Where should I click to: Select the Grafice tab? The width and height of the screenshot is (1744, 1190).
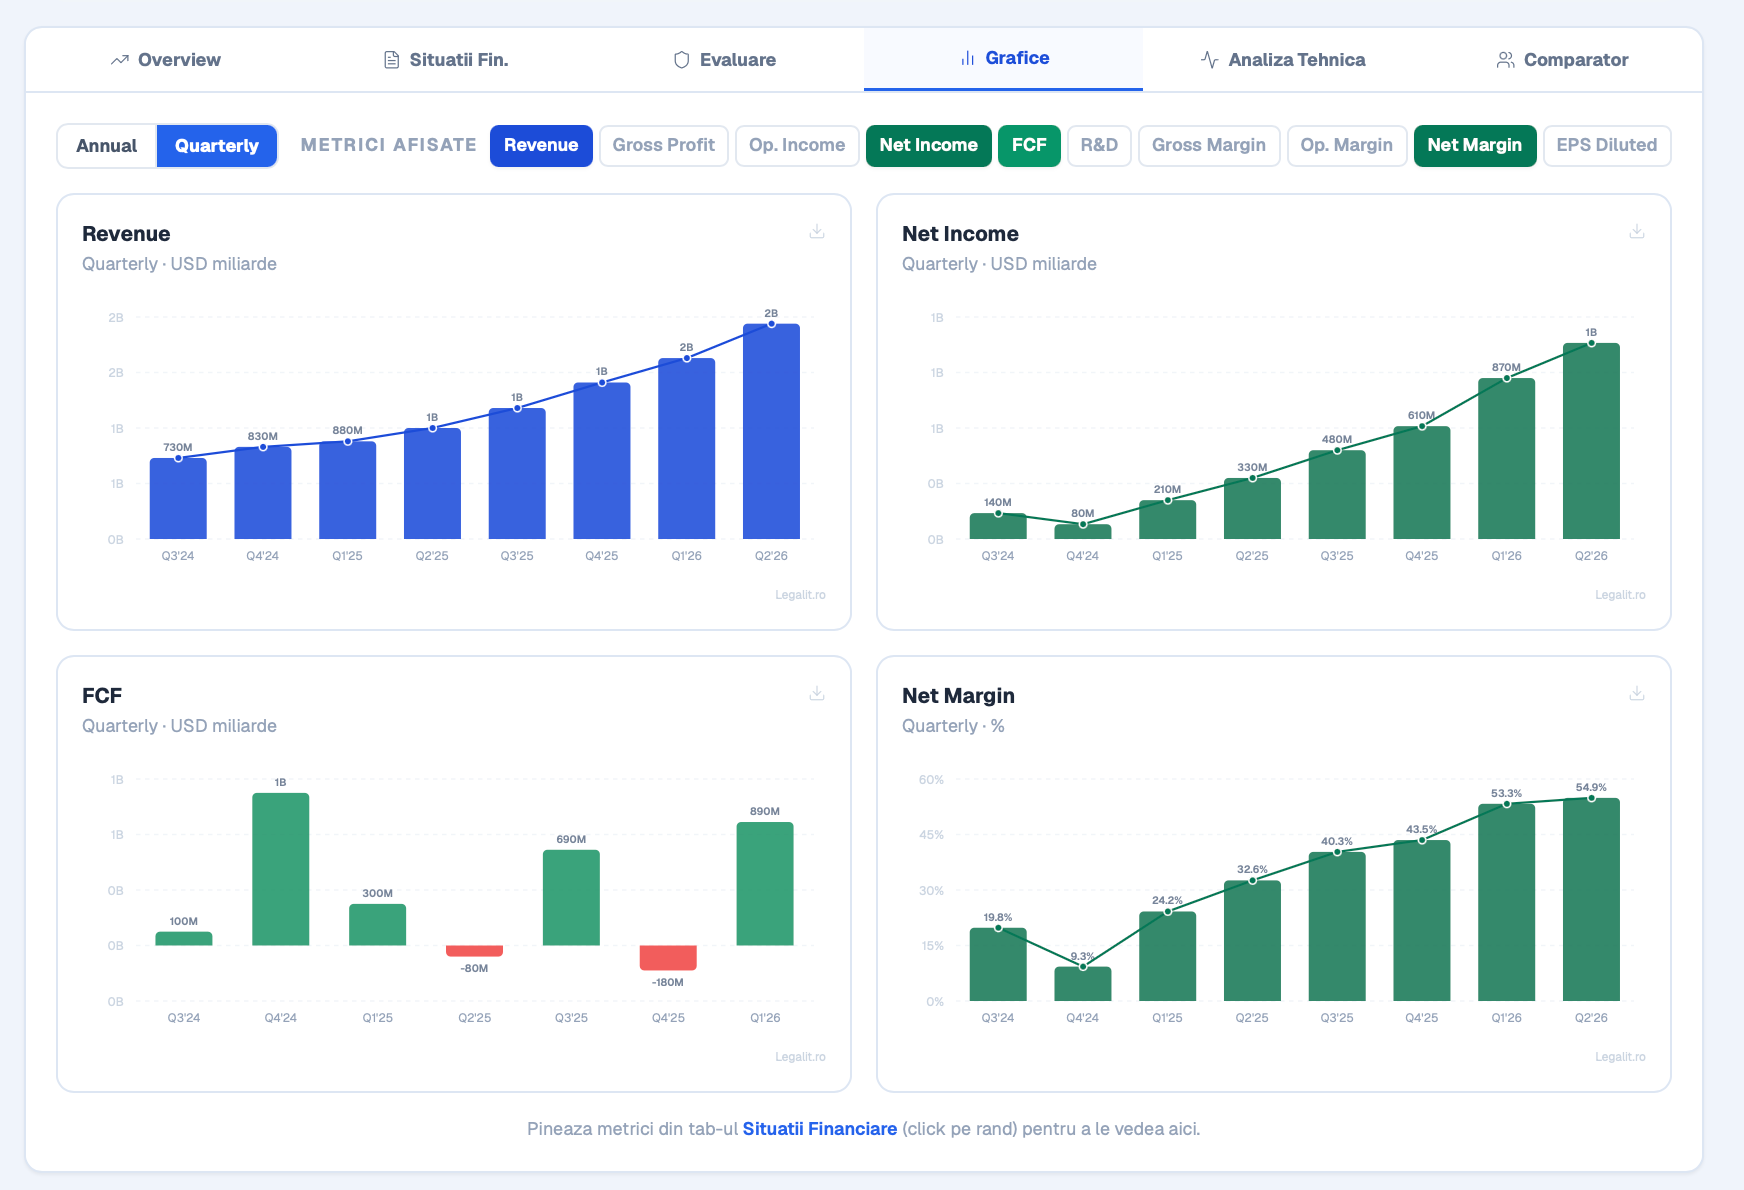[x=1003, y=59]
